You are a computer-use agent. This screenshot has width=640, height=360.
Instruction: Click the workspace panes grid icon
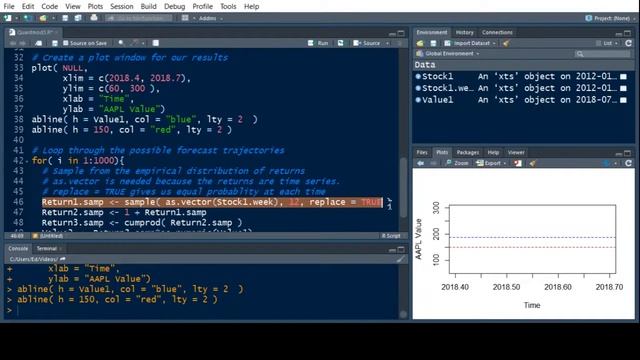point(185,18)
